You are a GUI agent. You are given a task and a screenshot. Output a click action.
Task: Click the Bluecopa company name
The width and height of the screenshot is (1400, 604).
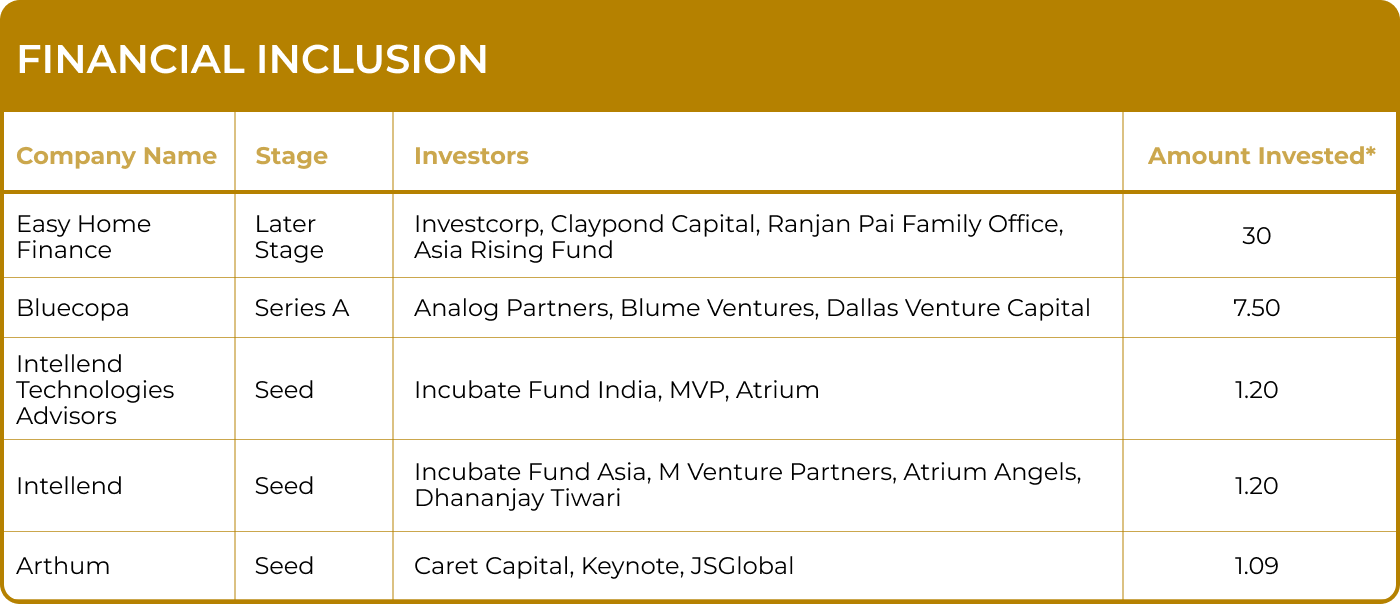73,308
